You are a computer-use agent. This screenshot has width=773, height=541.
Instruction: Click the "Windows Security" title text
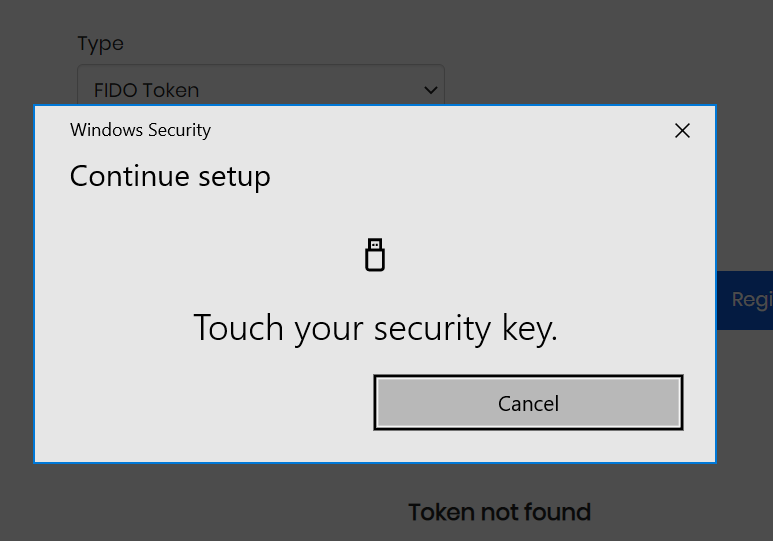pyautogui.click(x=140, y=130)
